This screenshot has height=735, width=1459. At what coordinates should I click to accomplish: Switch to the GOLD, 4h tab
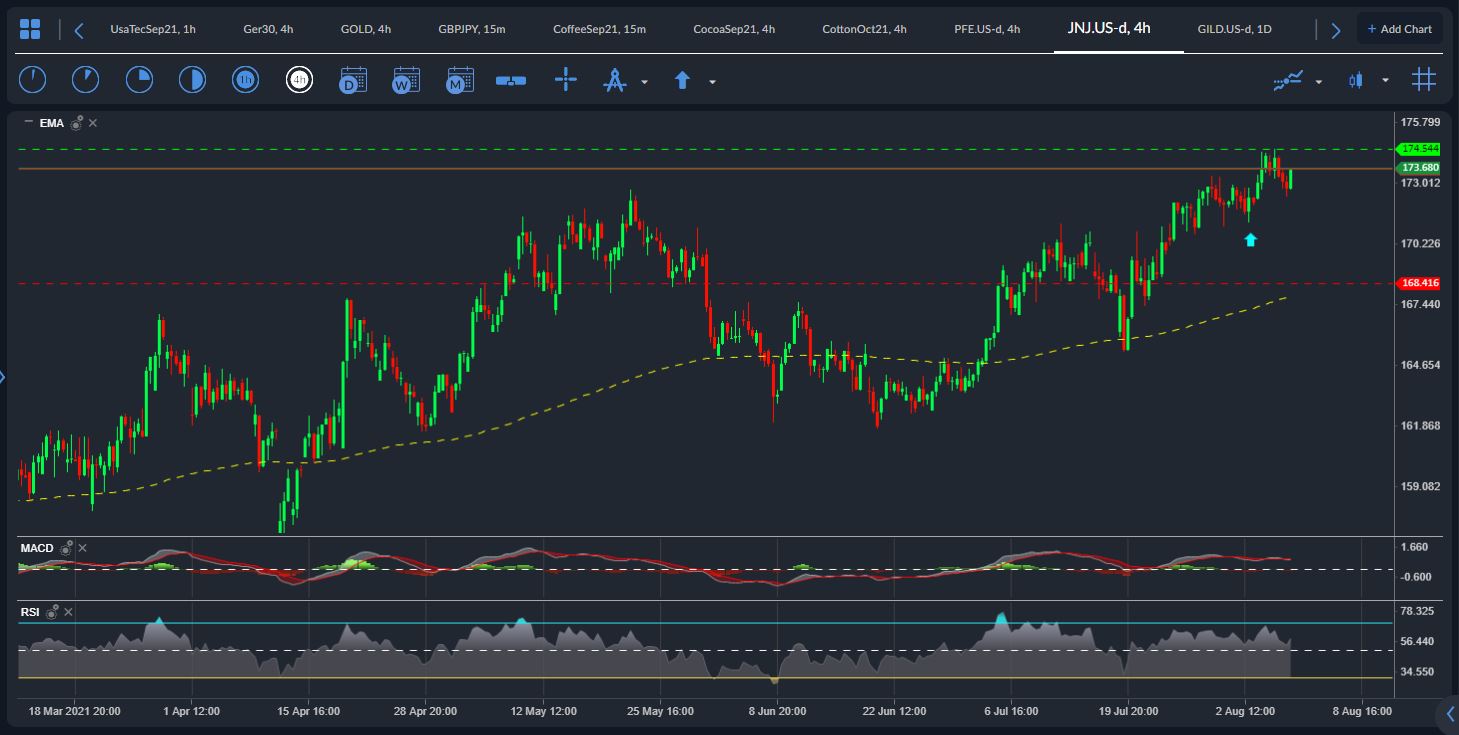(366, 29)
